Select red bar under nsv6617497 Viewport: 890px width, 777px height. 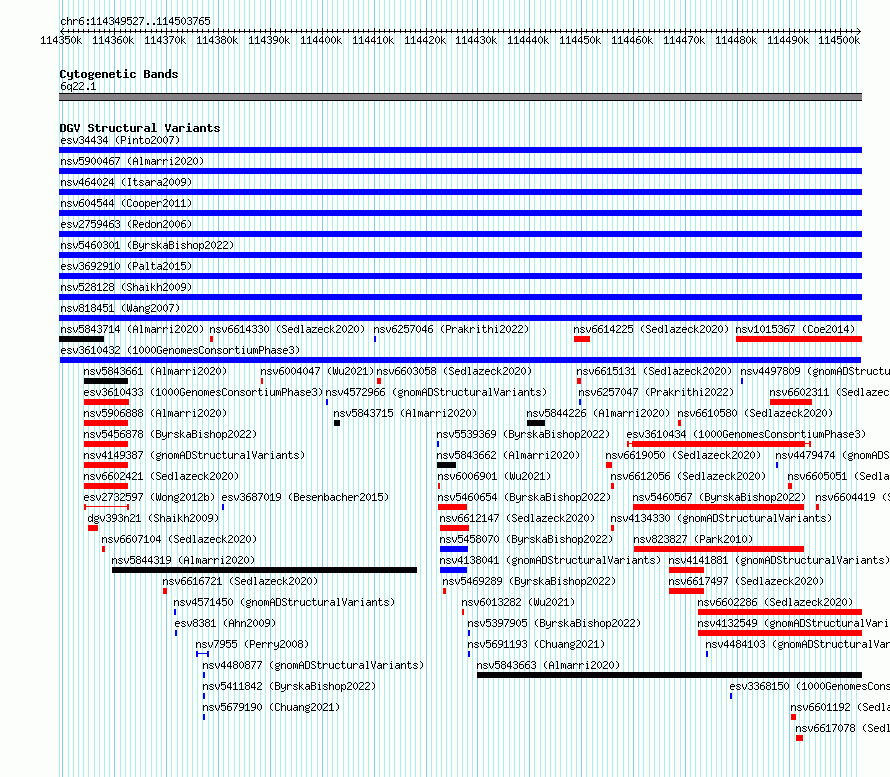click(686, 591)
